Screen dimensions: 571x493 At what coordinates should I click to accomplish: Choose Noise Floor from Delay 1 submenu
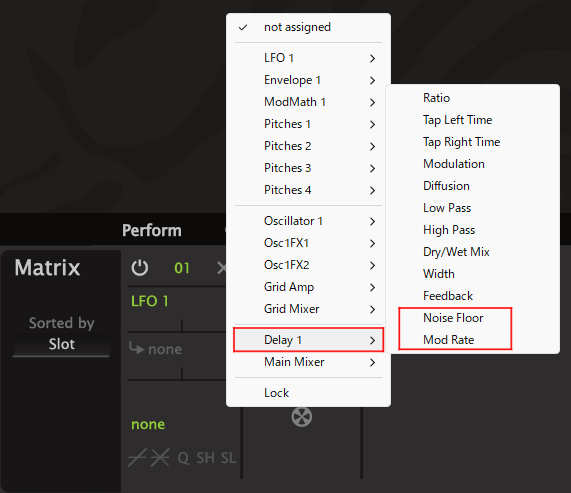(453, 318)
